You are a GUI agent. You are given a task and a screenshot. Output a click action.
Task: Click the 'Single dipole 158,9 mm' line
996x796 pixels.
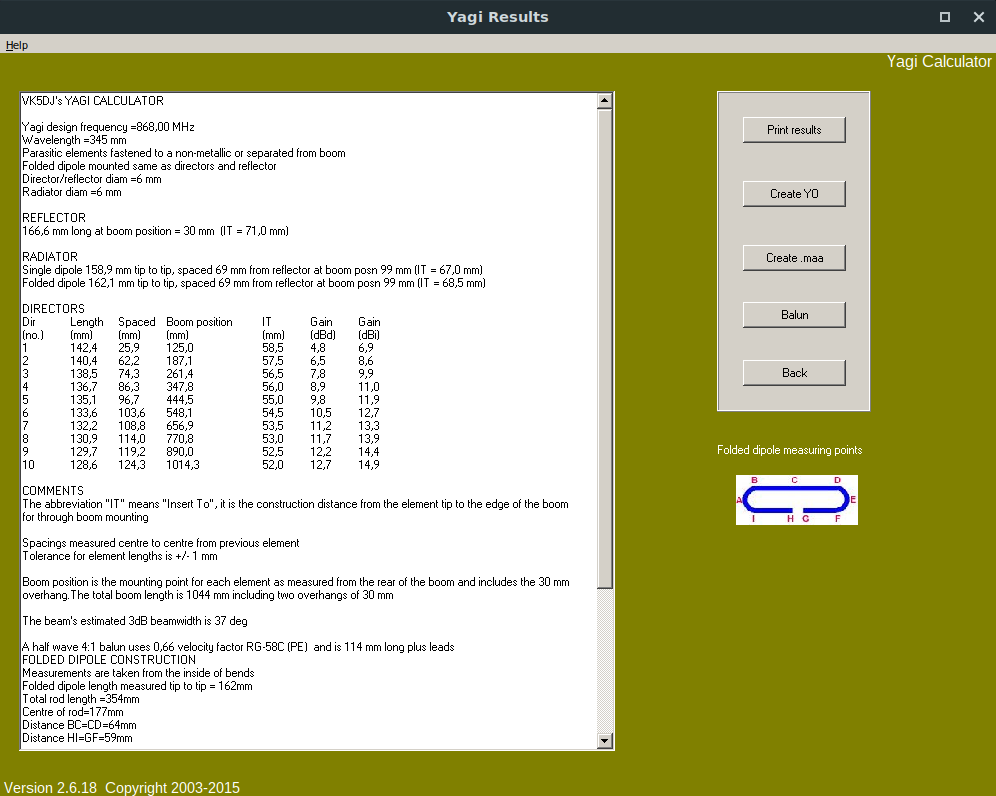coord(252,270)
